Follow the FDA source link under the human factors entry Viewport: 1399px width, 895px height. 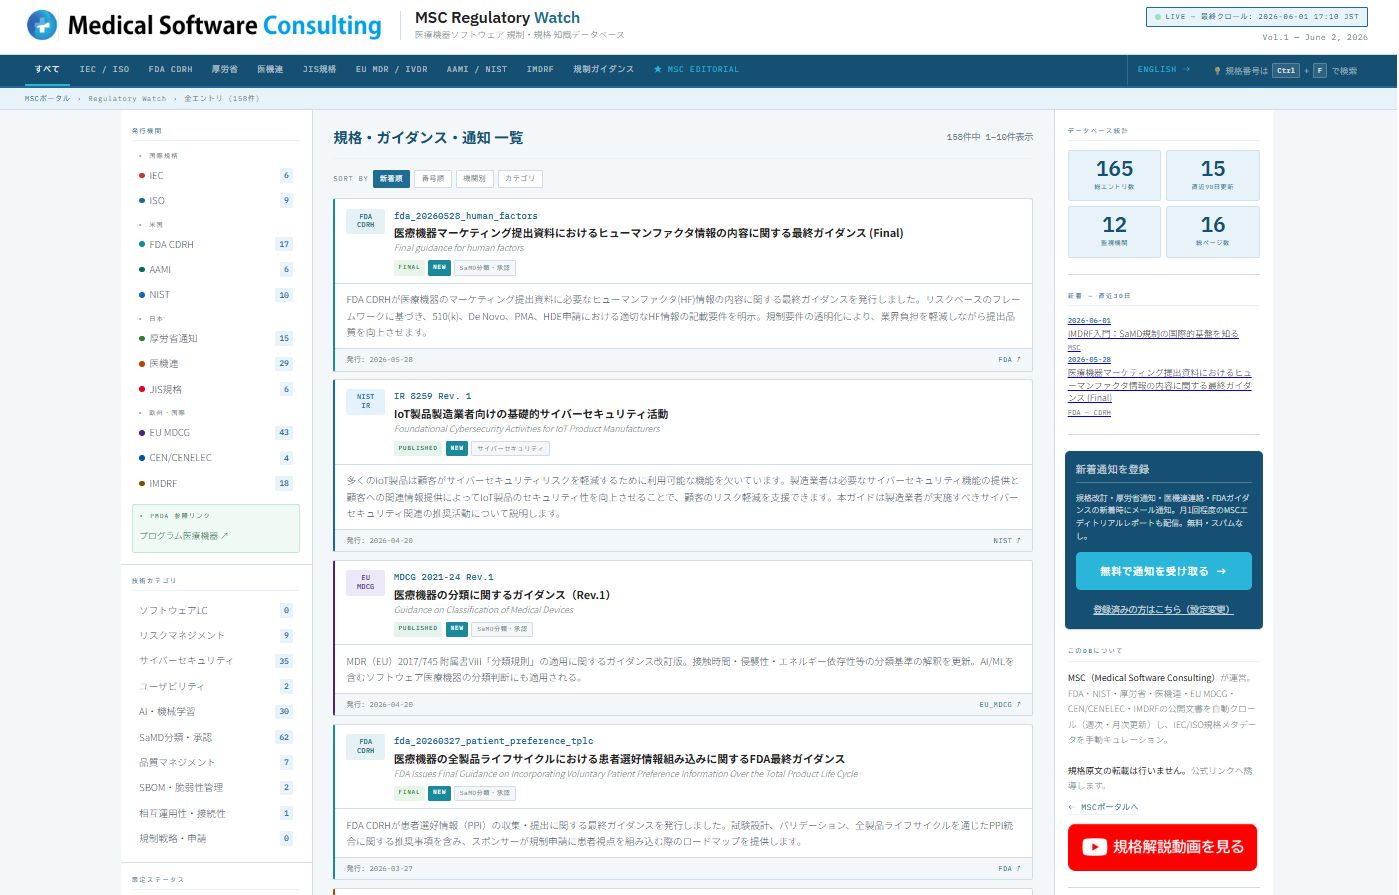(1009, 360)
